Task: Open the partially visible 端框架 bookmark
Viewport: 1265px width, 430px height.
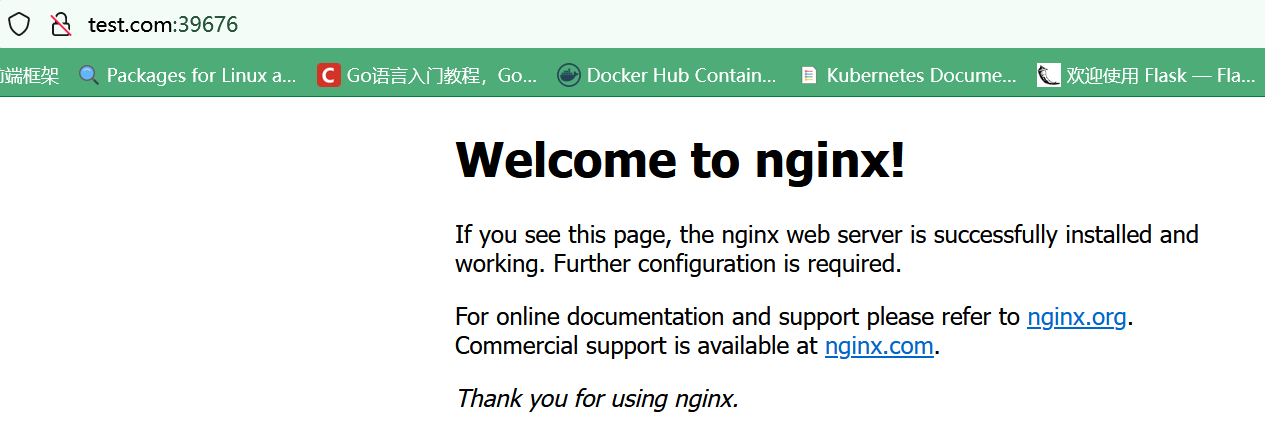Action: click(29, 75)
